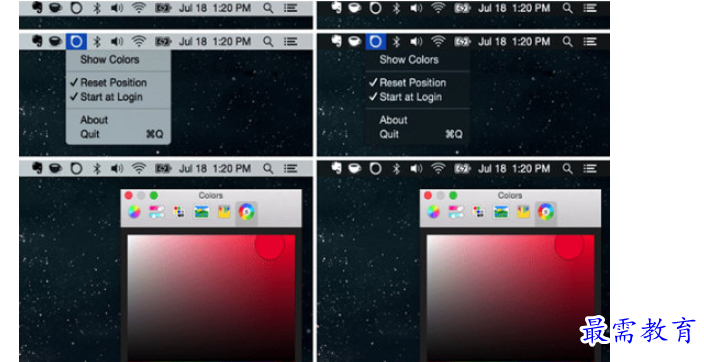This screenshot has width=704, height=362.
Task: Select crayons (pencils) tab in light-theme Colors window
Action: (x=224, y=212)
